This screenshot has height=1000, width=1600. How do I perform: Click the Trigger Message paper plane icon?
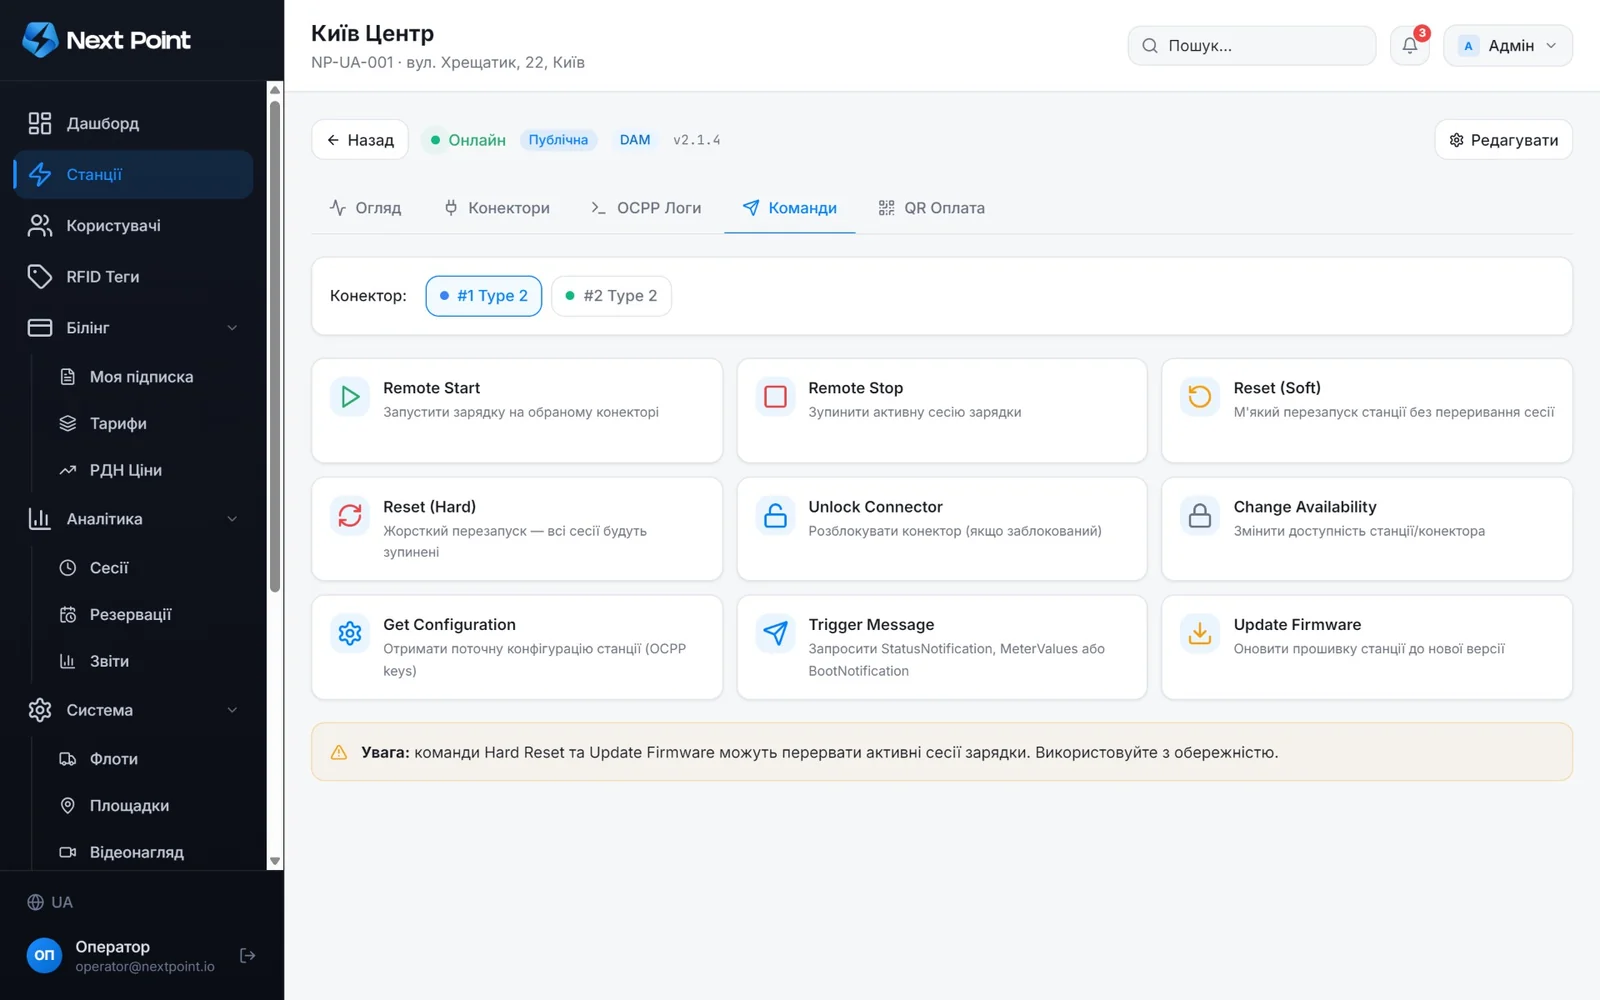tap(775, 633)
